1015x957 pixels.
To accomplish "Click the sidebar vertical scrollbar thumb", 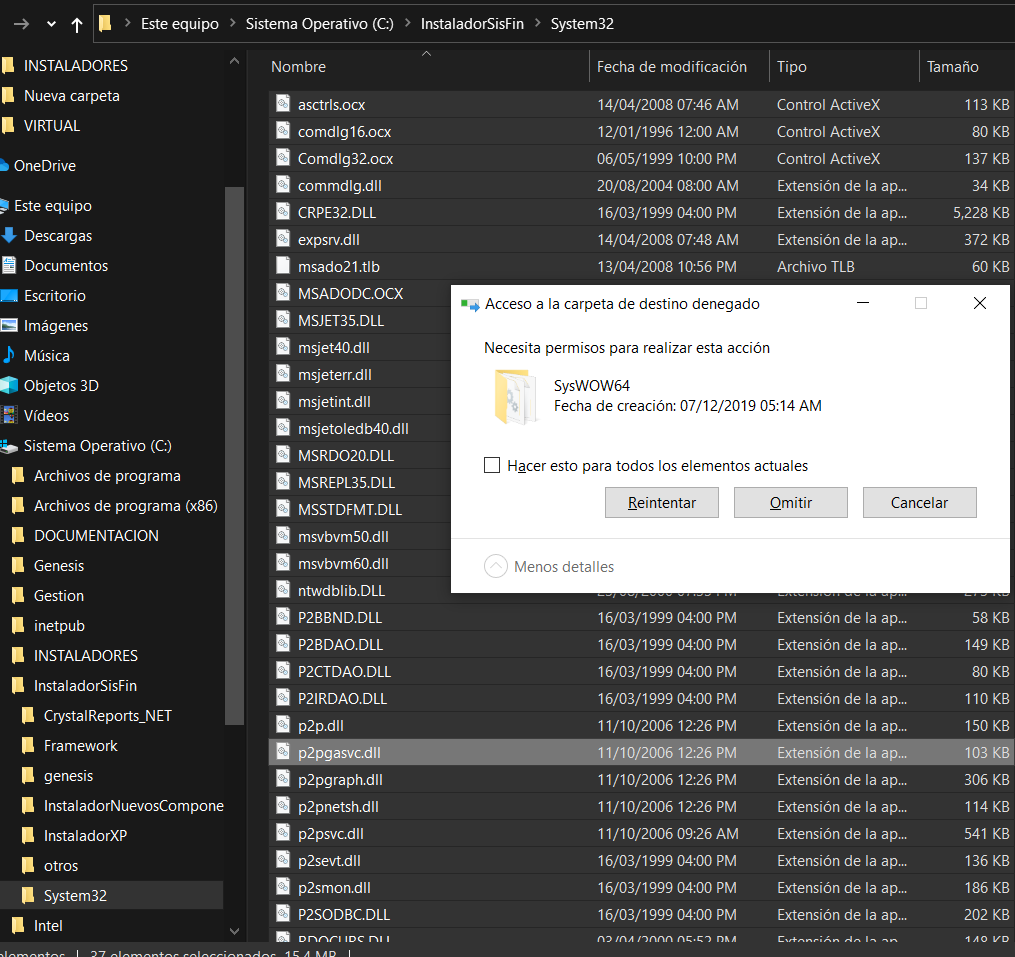I will [x=234, y=456].
